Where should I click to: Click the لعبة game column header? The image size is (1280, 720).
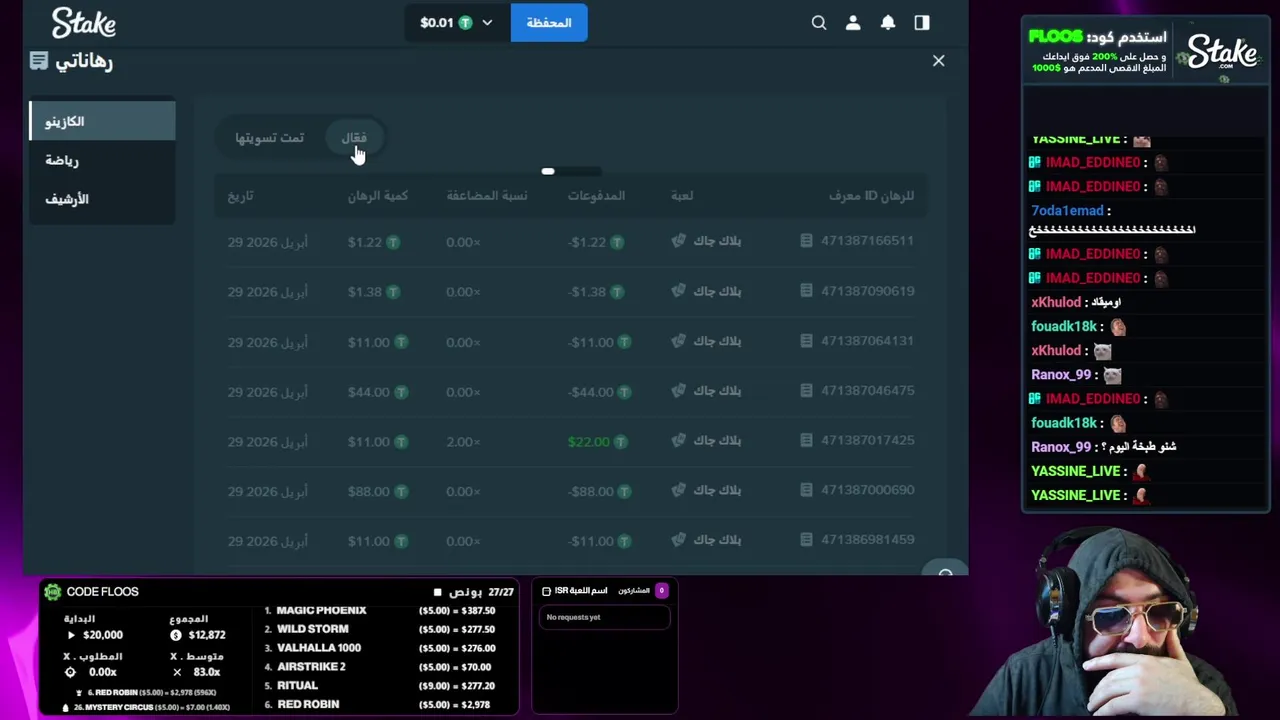[682, 196]
